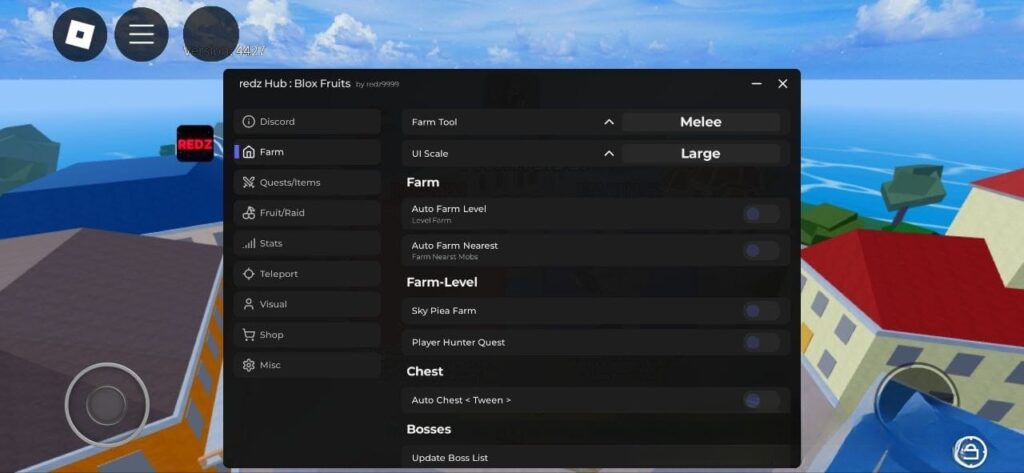Turn on Sky Piea Farm
The width and height of the screenshot is (1024, 473).
click(761, 311)
